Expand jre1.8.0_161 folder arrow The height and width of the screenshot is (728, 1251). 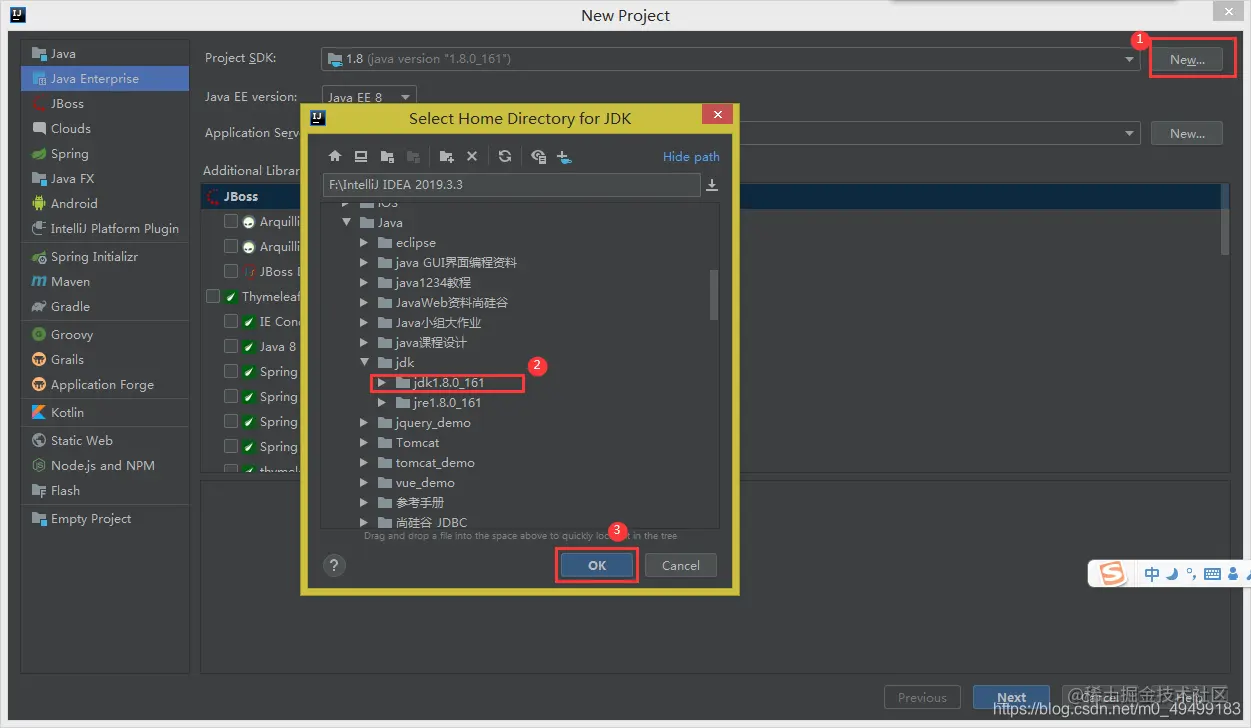pyautogui.click(x=383, y=403)
